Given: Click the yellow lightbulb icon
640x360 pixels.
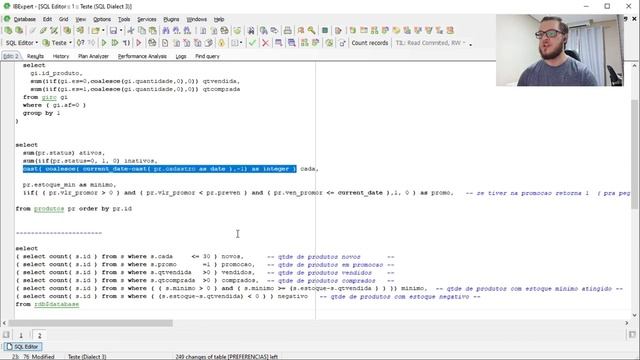Looking at the screenshot, I should [221, 43].
